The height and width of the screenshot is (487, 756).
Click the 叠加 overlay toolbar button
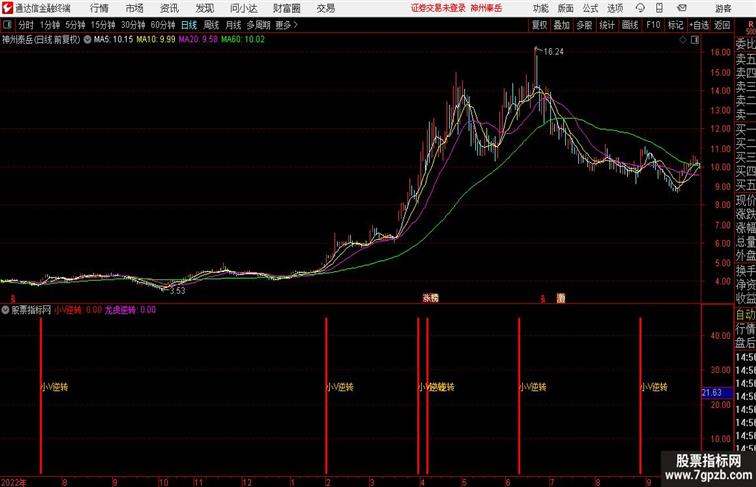coord(562,25)
